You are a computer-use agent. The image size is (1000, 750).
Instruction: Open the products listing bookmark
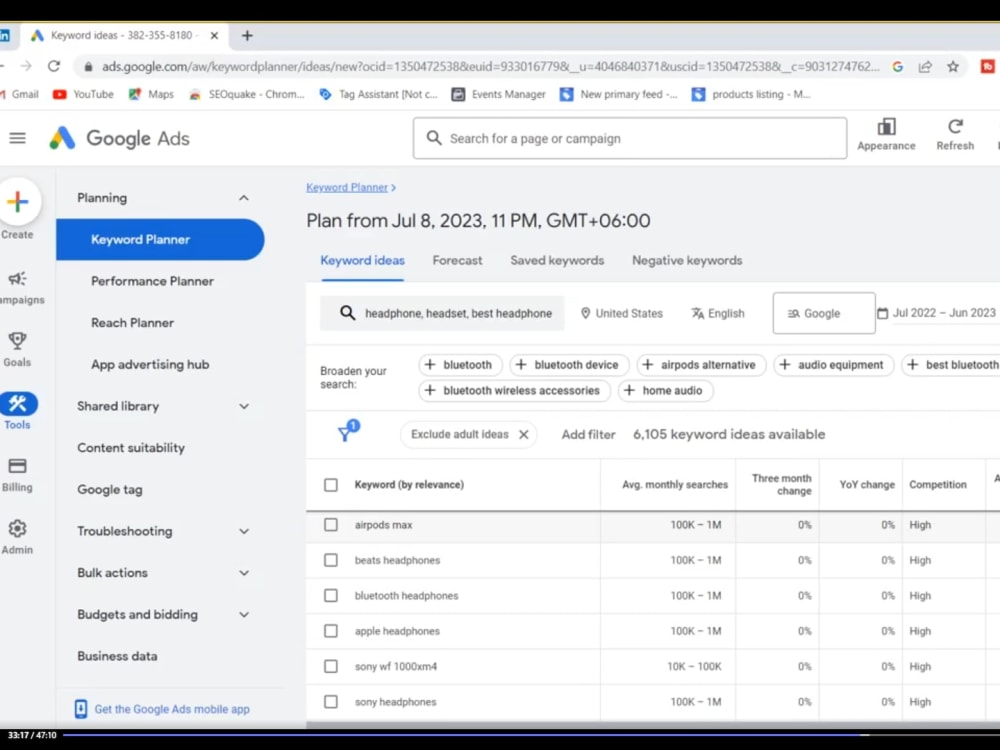coord(751,94)
